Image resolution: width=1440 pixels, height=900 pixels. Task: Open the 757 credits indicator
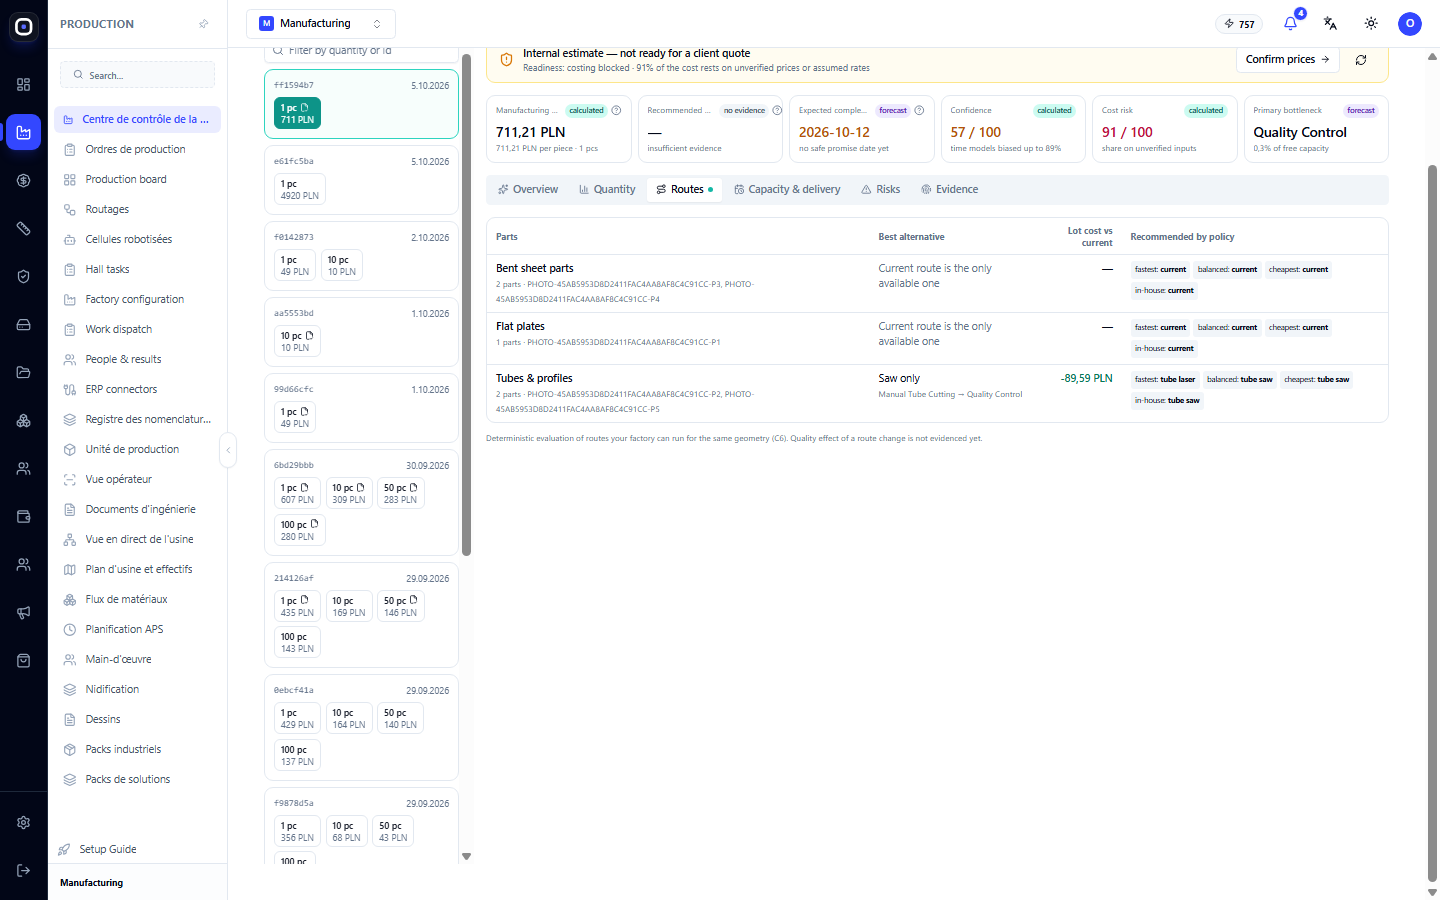(1239, 24)
